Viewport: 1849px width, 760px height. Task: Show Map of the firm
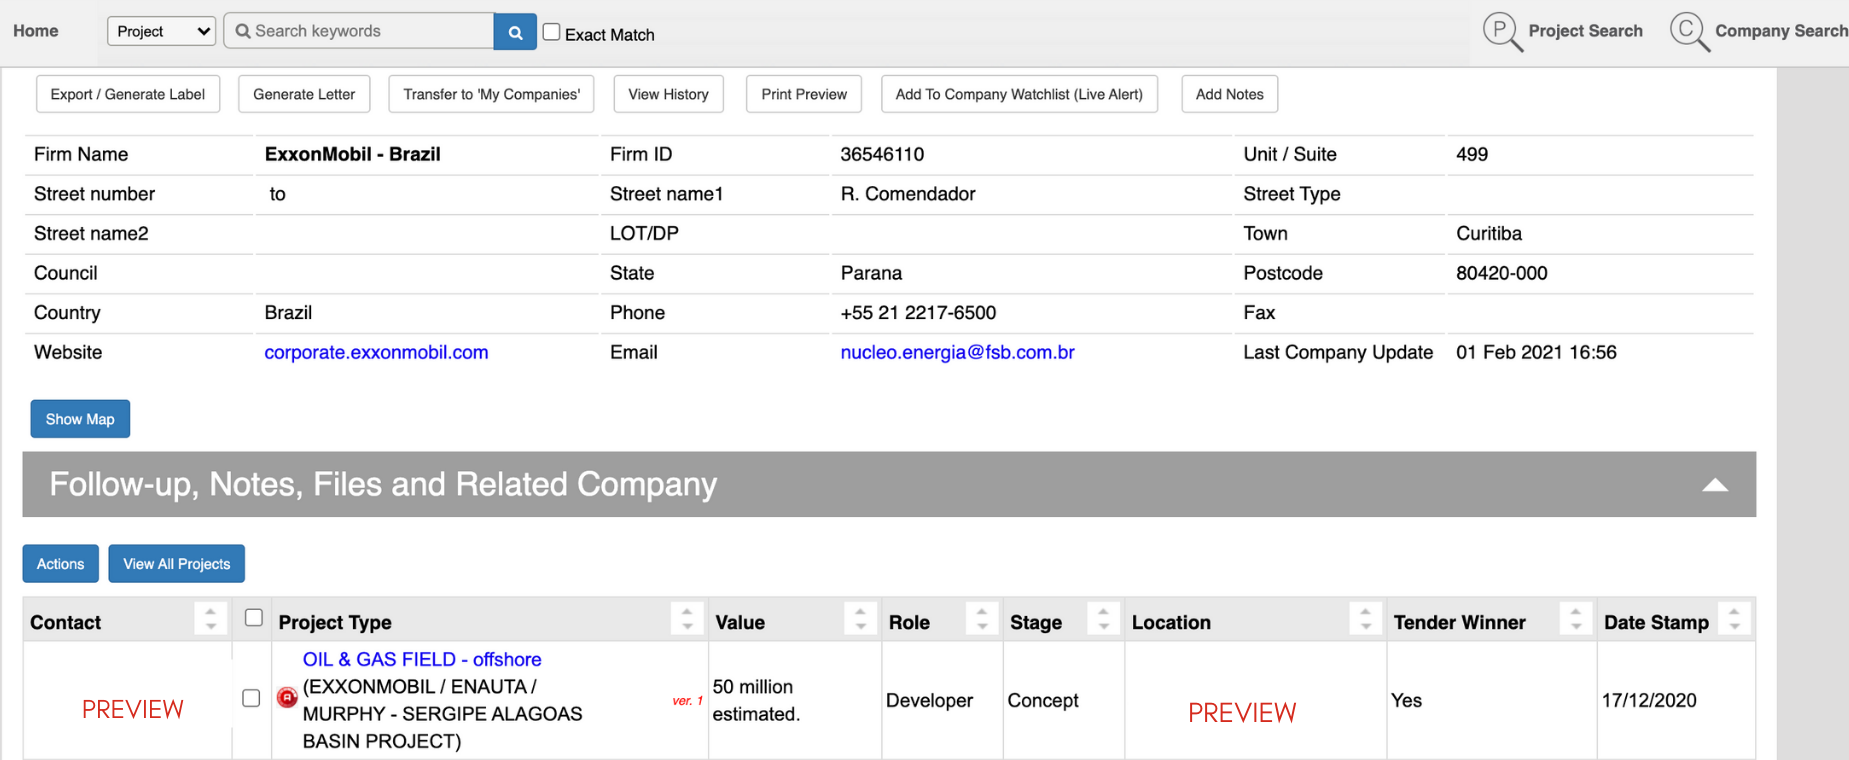[x=80, y=419]
